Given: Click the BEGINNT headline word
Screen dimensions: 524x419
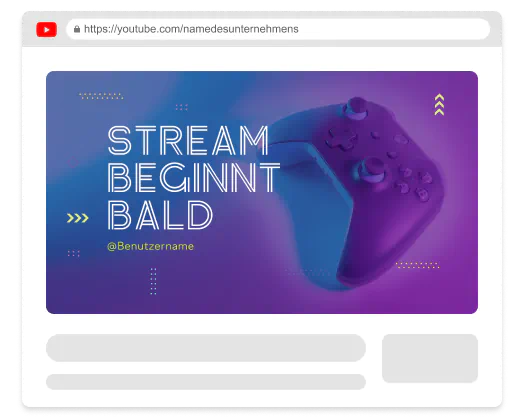Looking at the screenshot, I should pyautogui.click(x=194, y=177).
